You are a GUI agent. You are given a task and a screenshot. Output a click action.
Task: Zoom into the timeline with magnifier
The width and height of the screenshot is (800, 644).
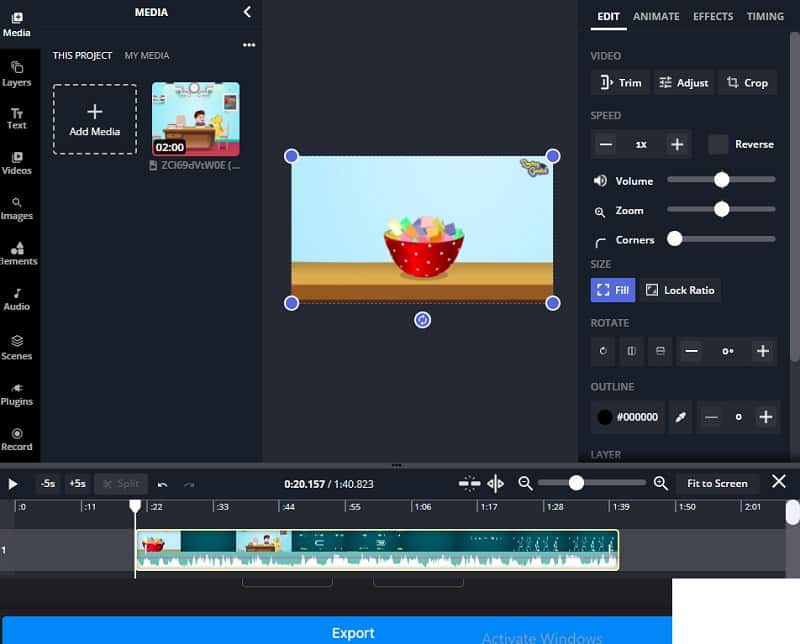coord(660,483)
